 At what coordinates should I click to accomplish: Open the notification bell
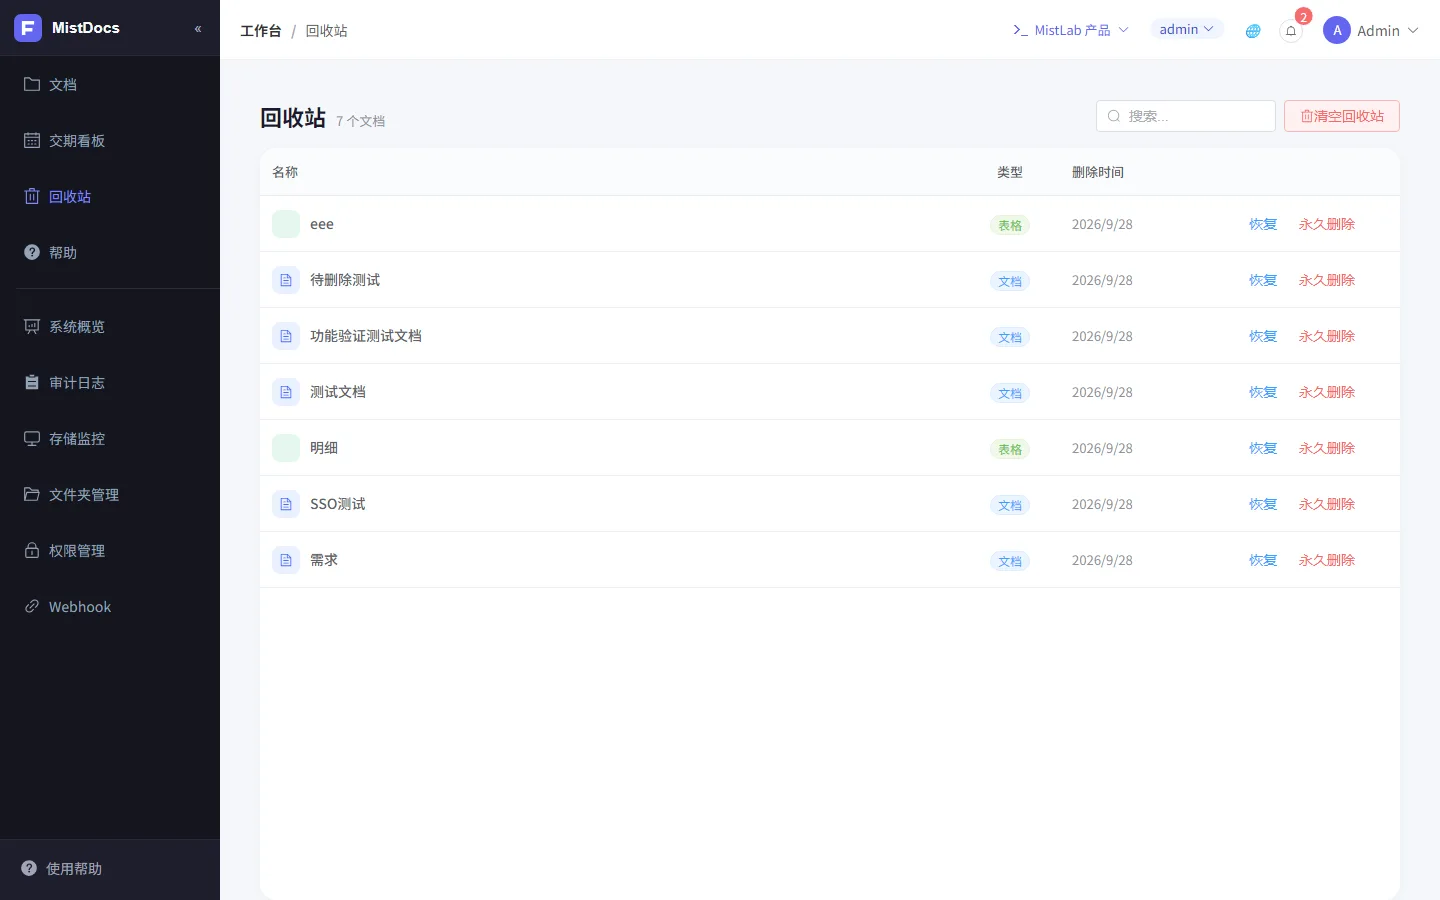pyautogui.click(x=1291, y=31)
